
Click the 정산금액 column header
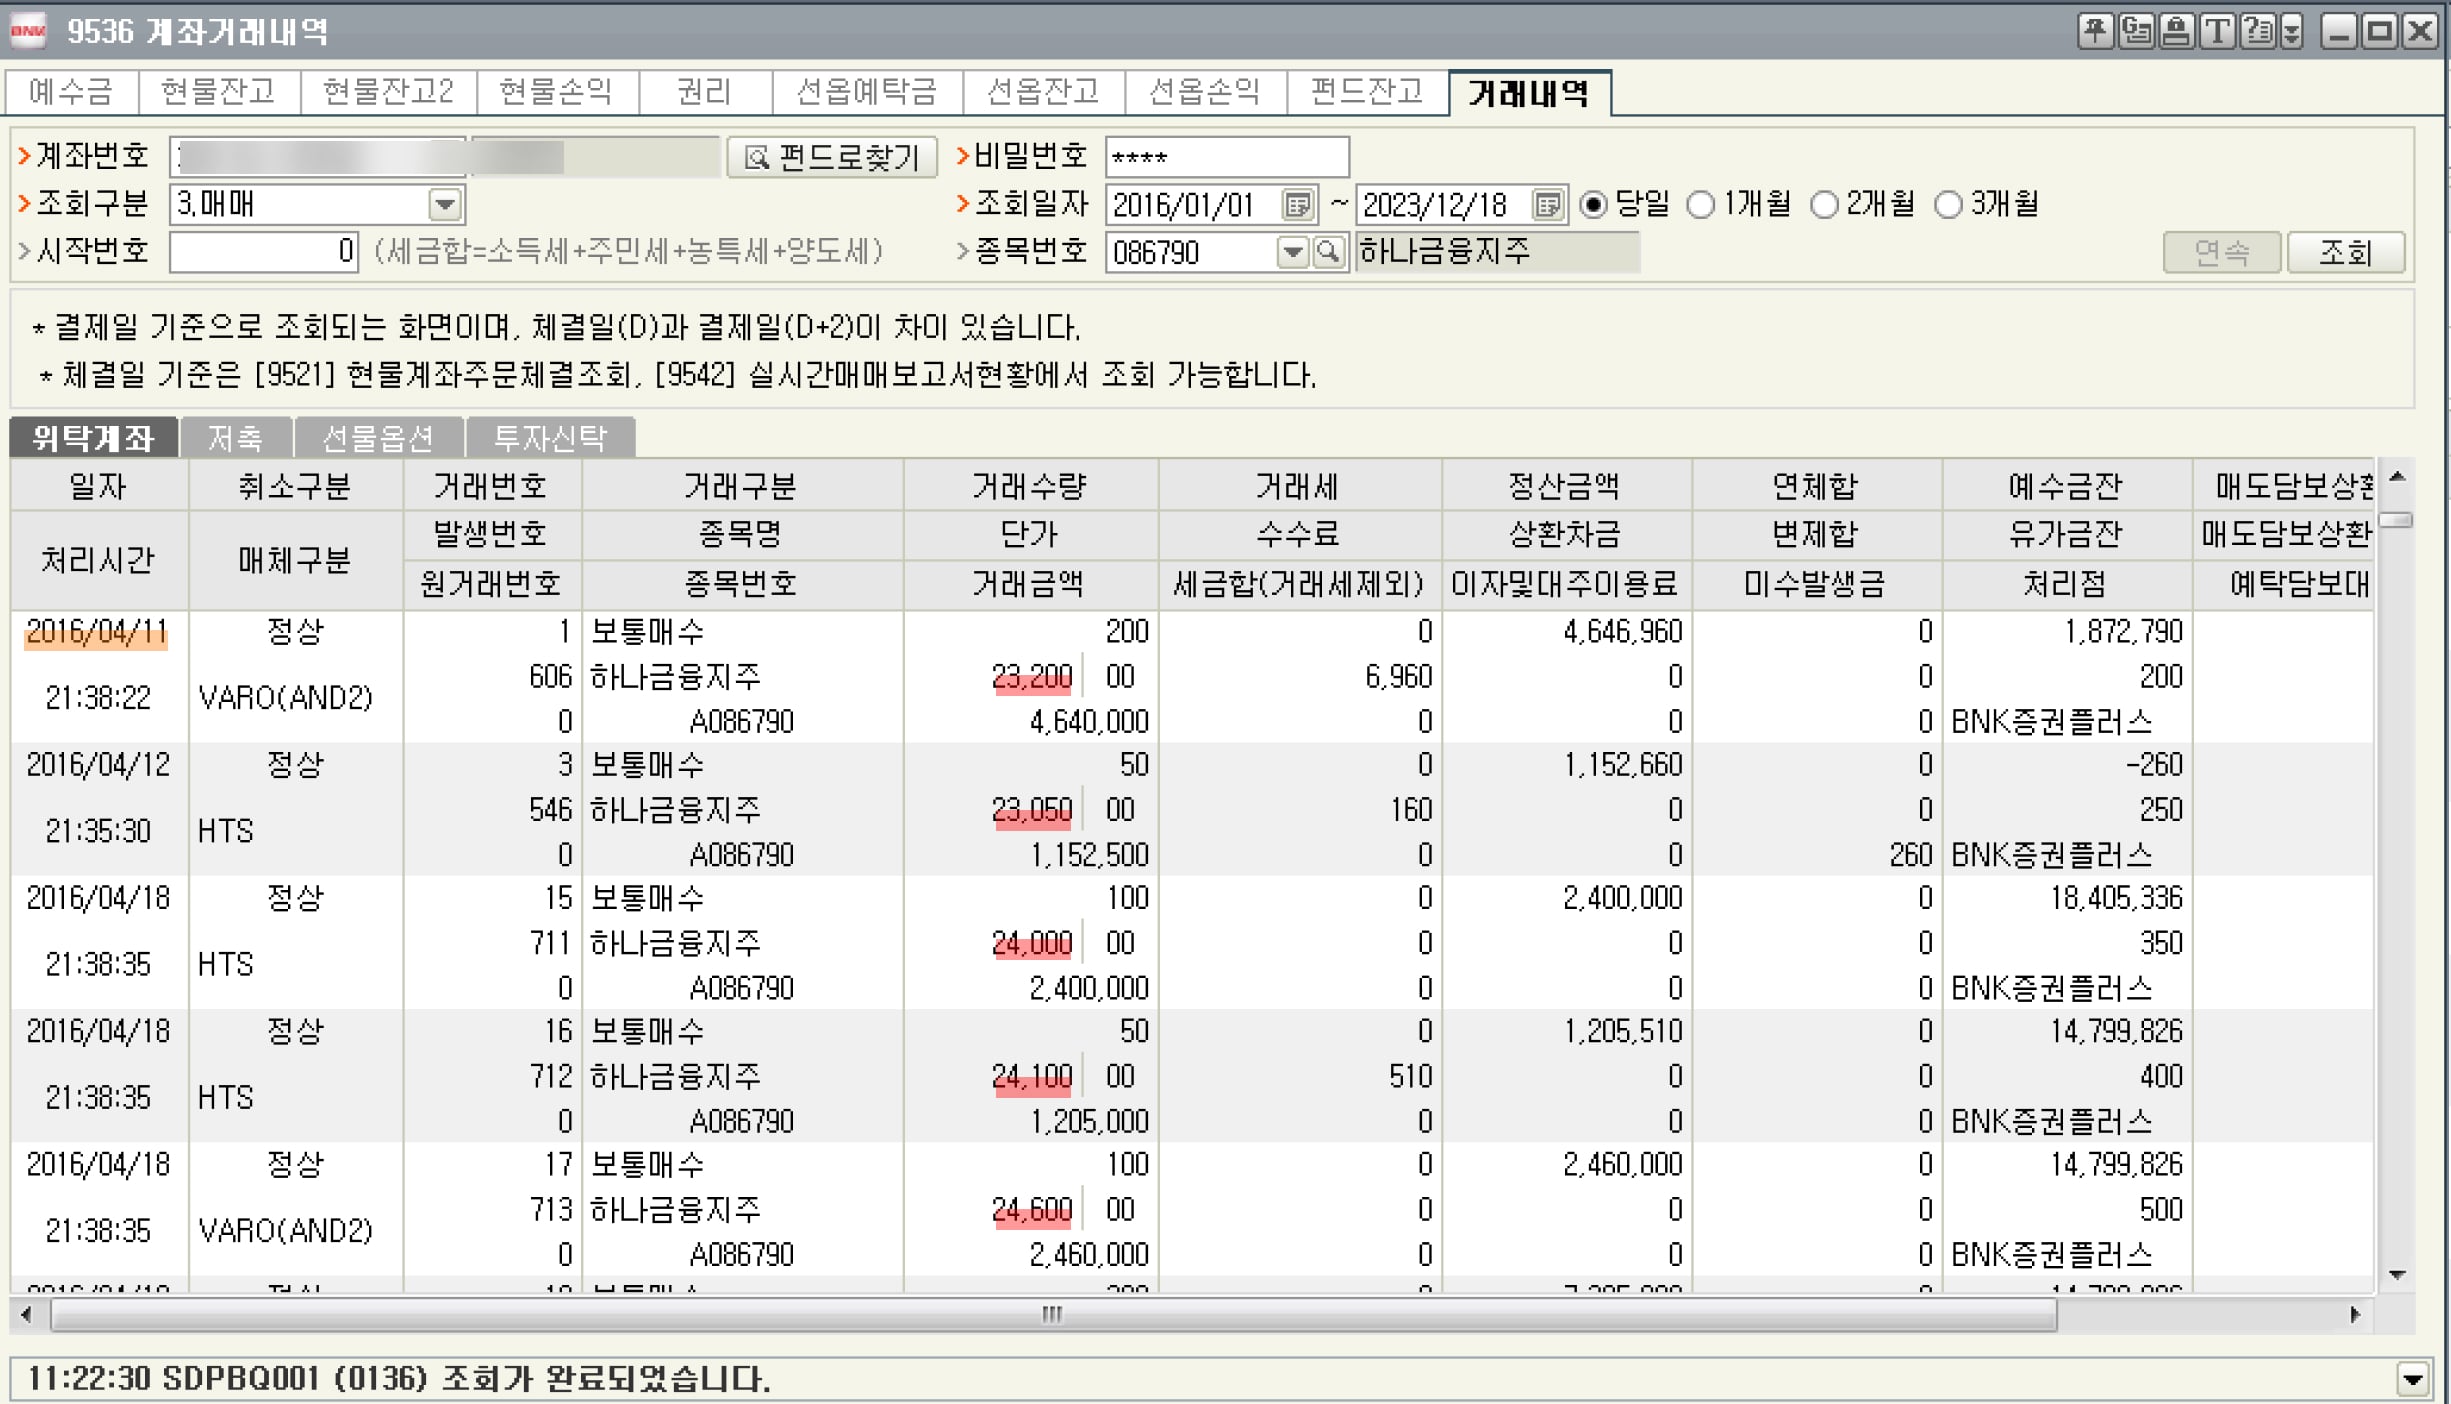pos(1565,487)
